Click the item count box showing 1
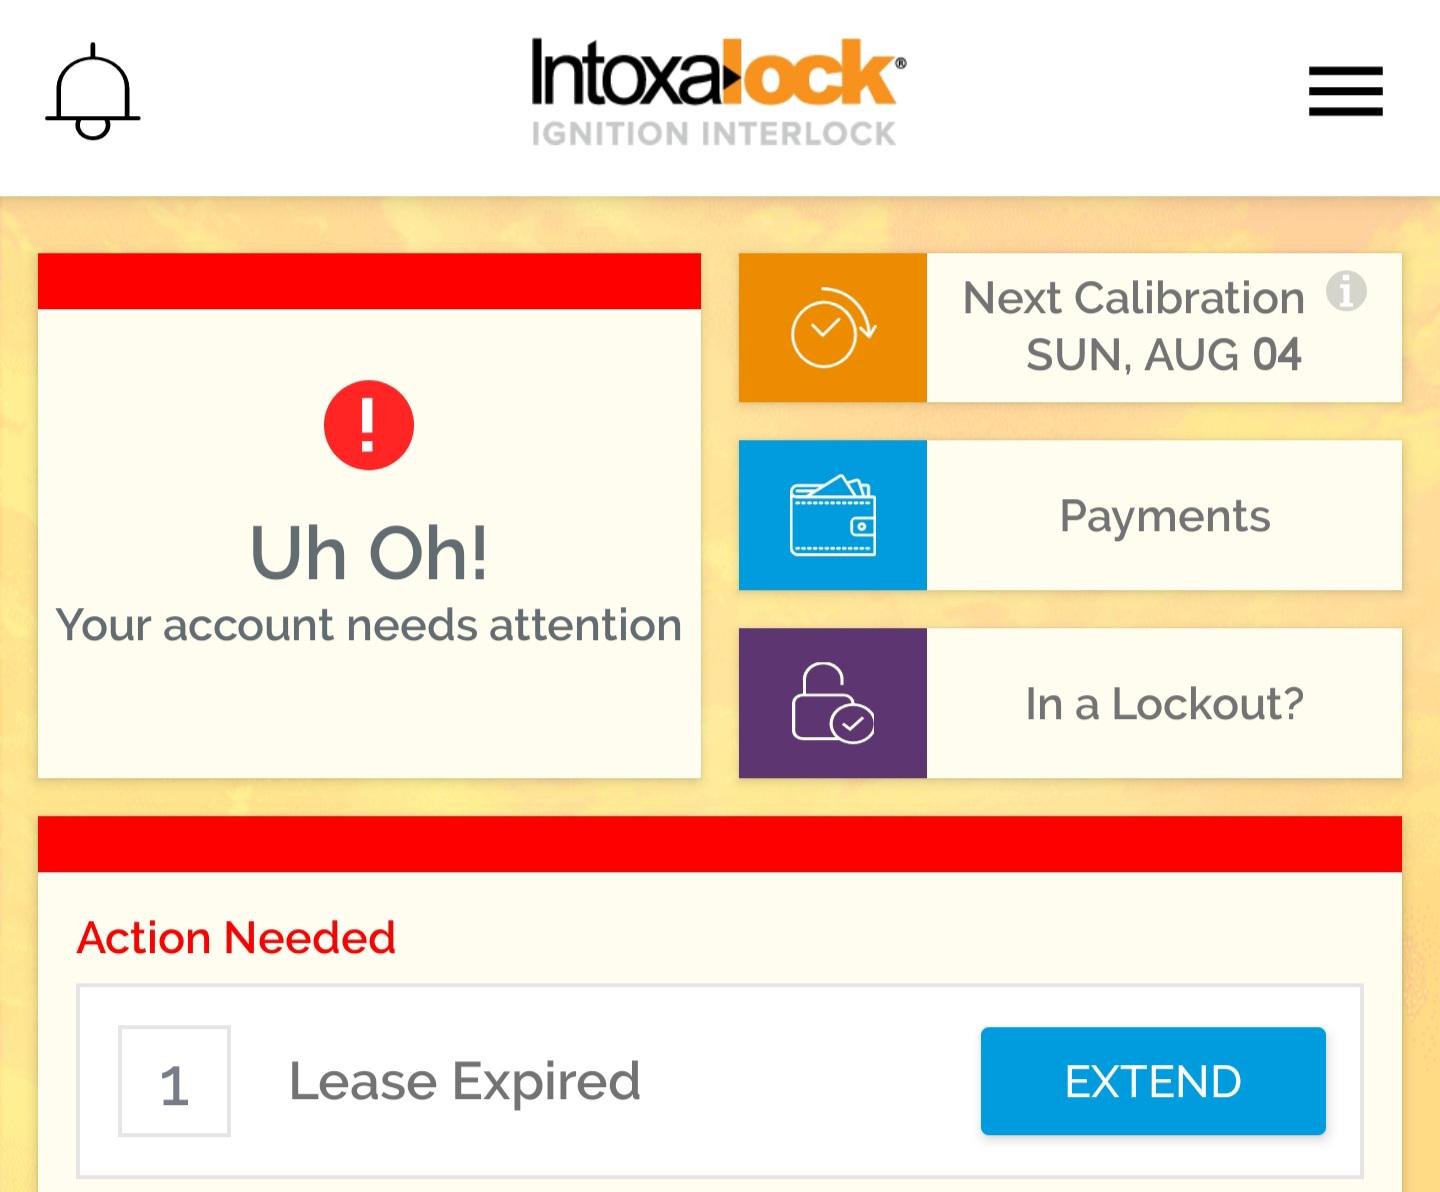 coord(174,1081)
